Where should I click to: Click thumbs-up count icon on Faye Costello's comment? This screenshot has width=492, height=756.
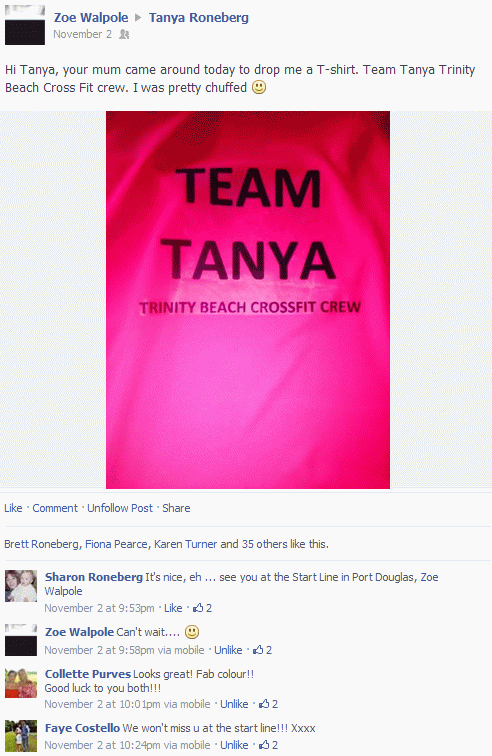point(264,745)
